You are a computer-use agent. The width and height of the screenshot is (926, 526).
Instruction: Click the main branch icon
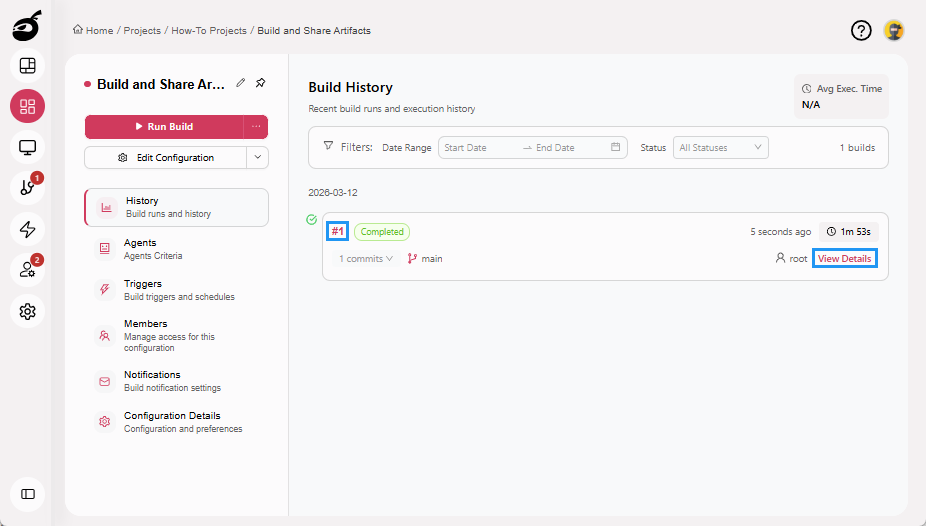pyautogui.click(x=412, y=259)
